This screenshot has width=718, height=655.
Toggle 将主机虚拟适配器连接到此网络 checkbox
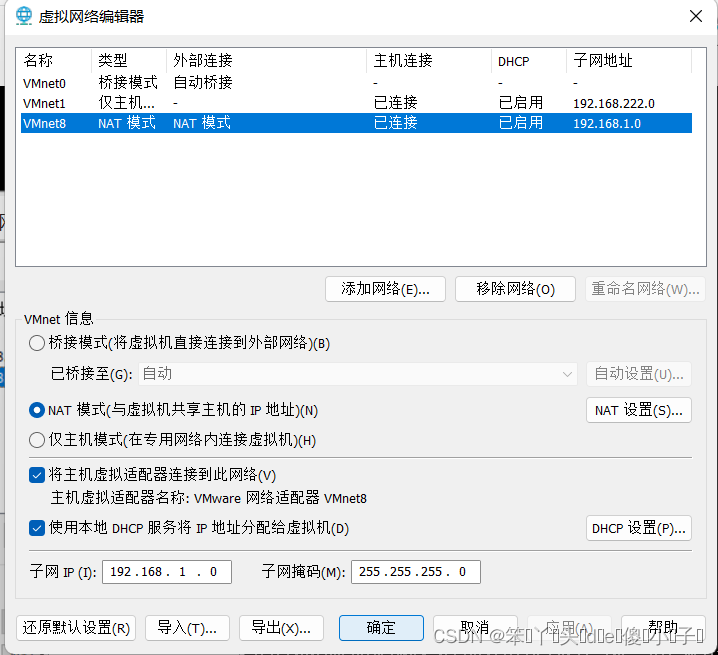pyautogui.click(x=37, y=475)
